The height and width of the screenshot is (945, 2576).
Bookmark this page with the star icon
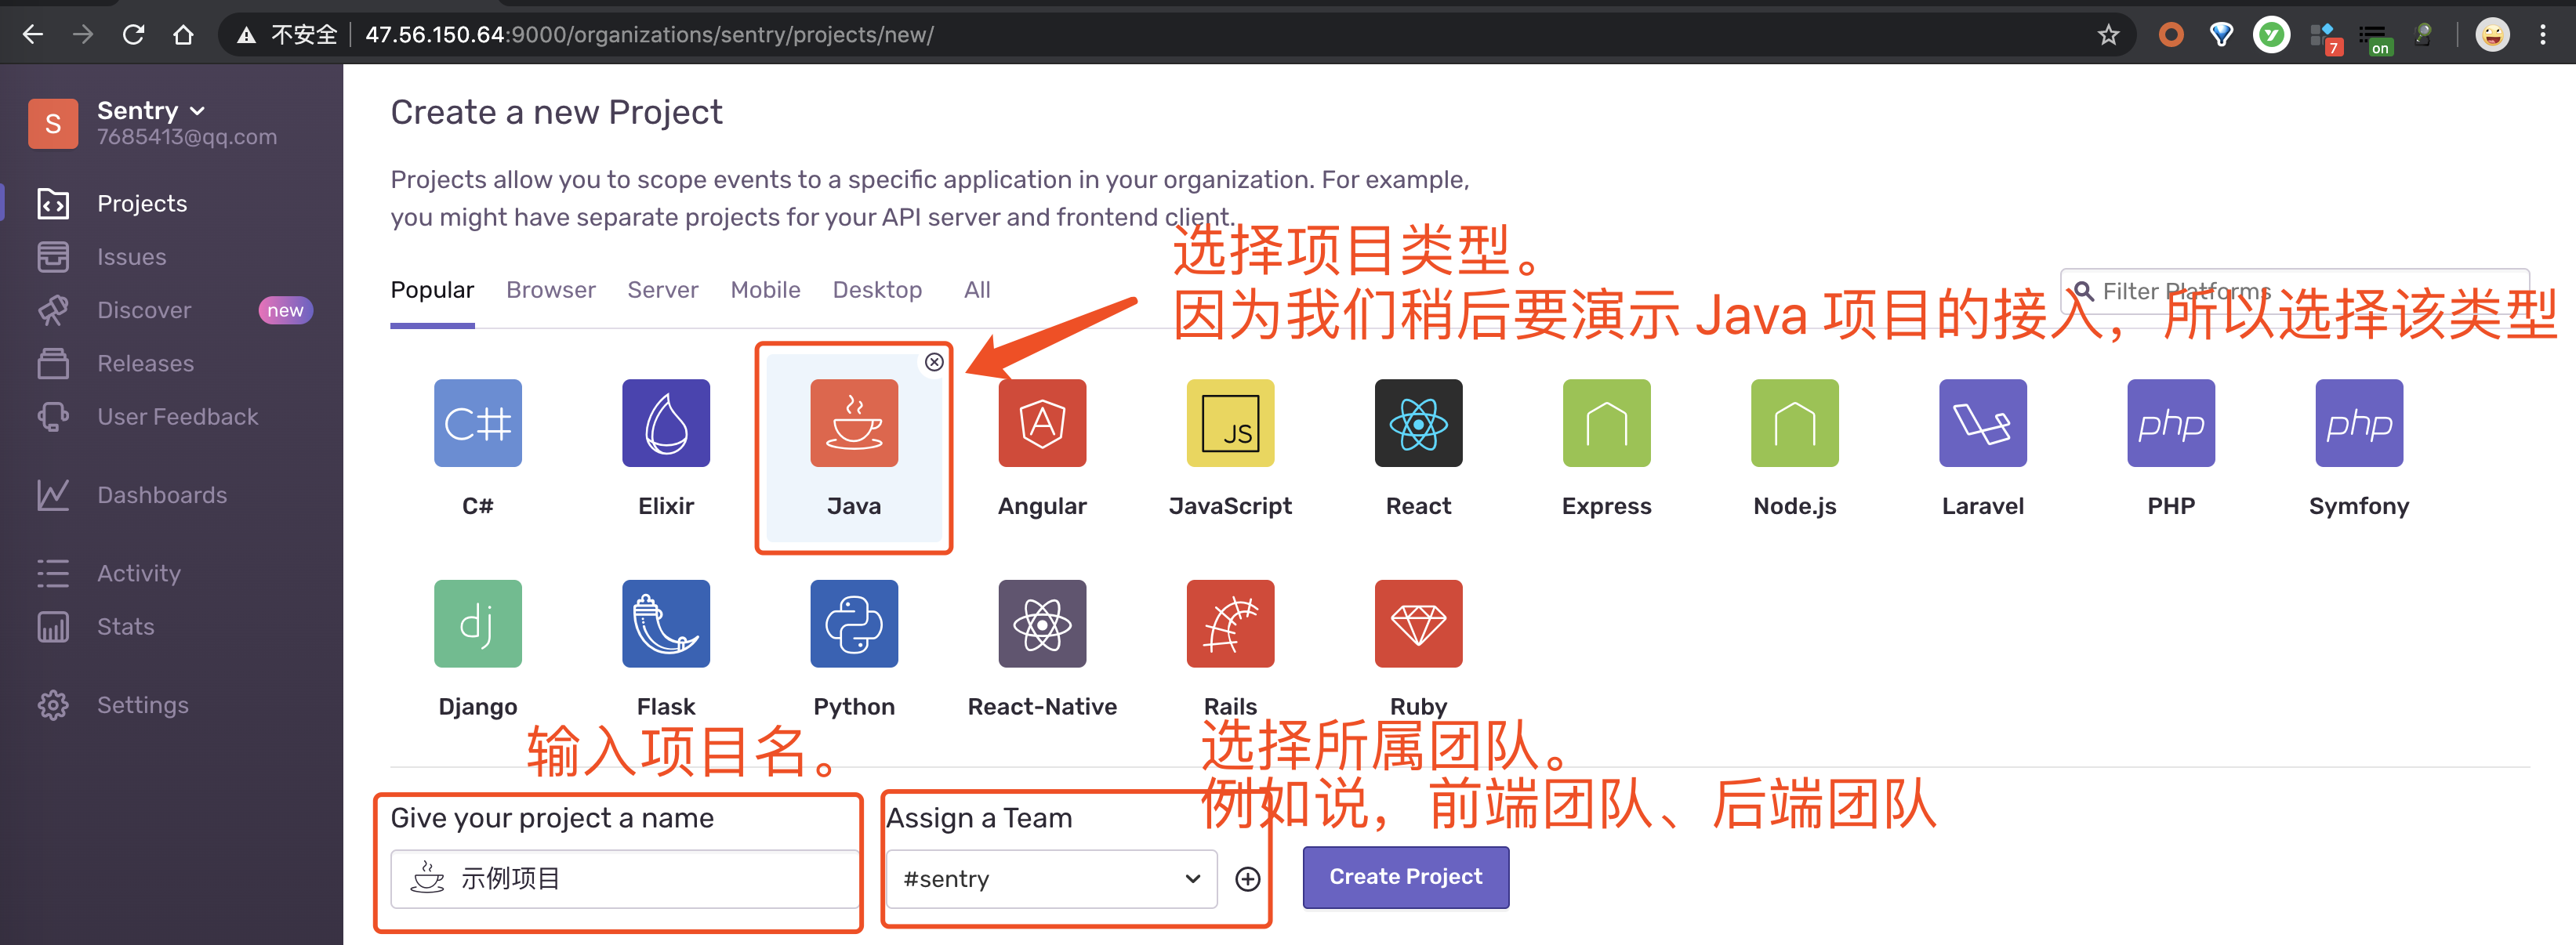click(x=2108, y=35)
